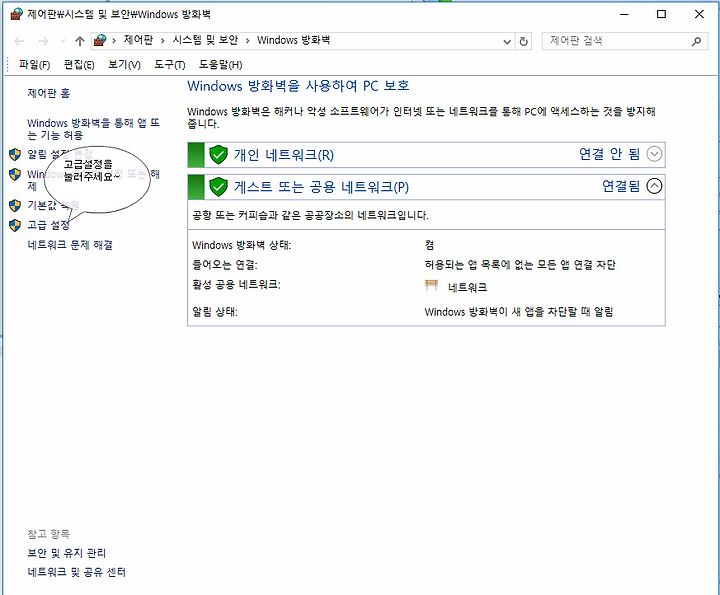Screen dimensions: 720x595
Task: Click Windows 방화벽 상태 label
Action: [242, 245]
